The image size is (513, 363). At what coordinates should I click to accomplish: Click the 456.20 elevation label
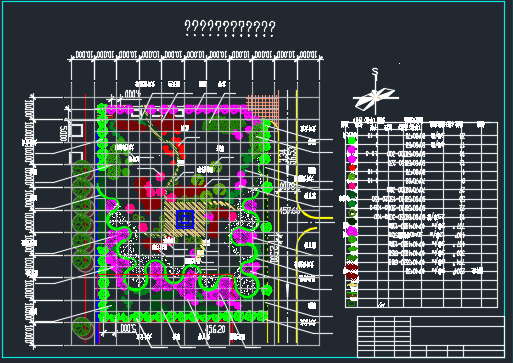(215, 329)
